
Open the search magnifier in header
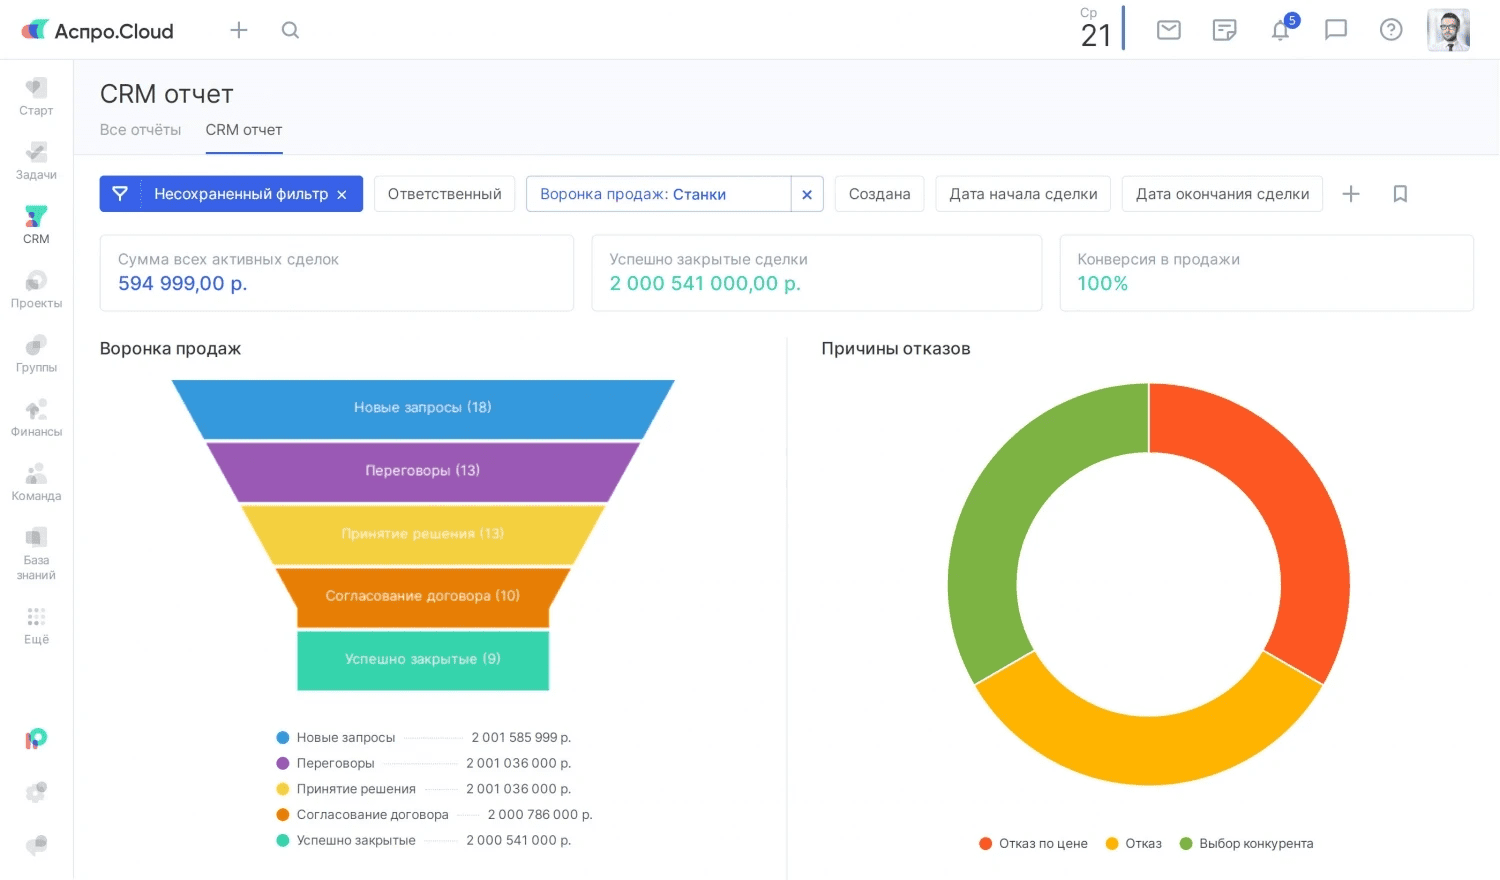290,30
